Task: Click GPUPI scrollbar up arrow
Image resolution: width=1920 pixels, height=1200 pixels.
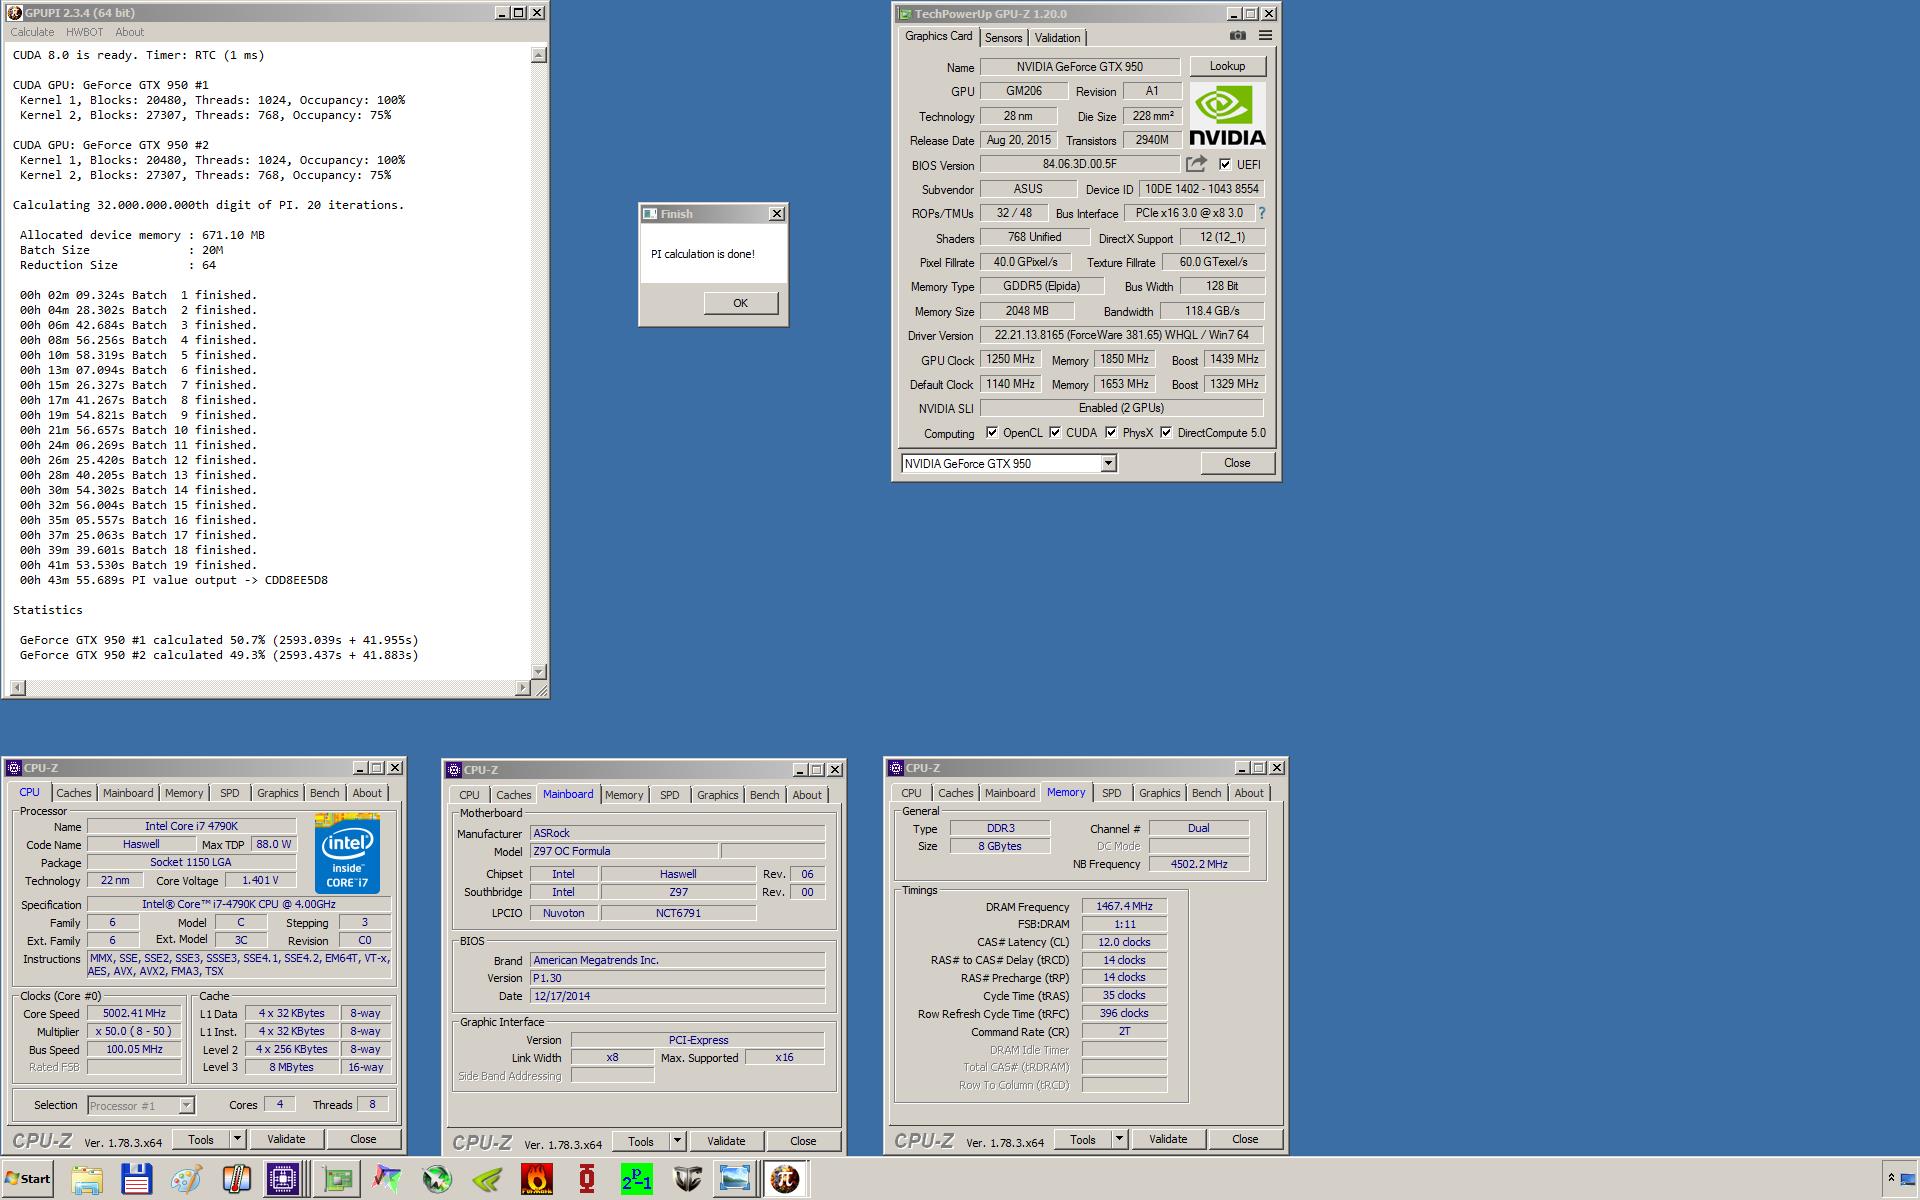Action: point(539,55)
